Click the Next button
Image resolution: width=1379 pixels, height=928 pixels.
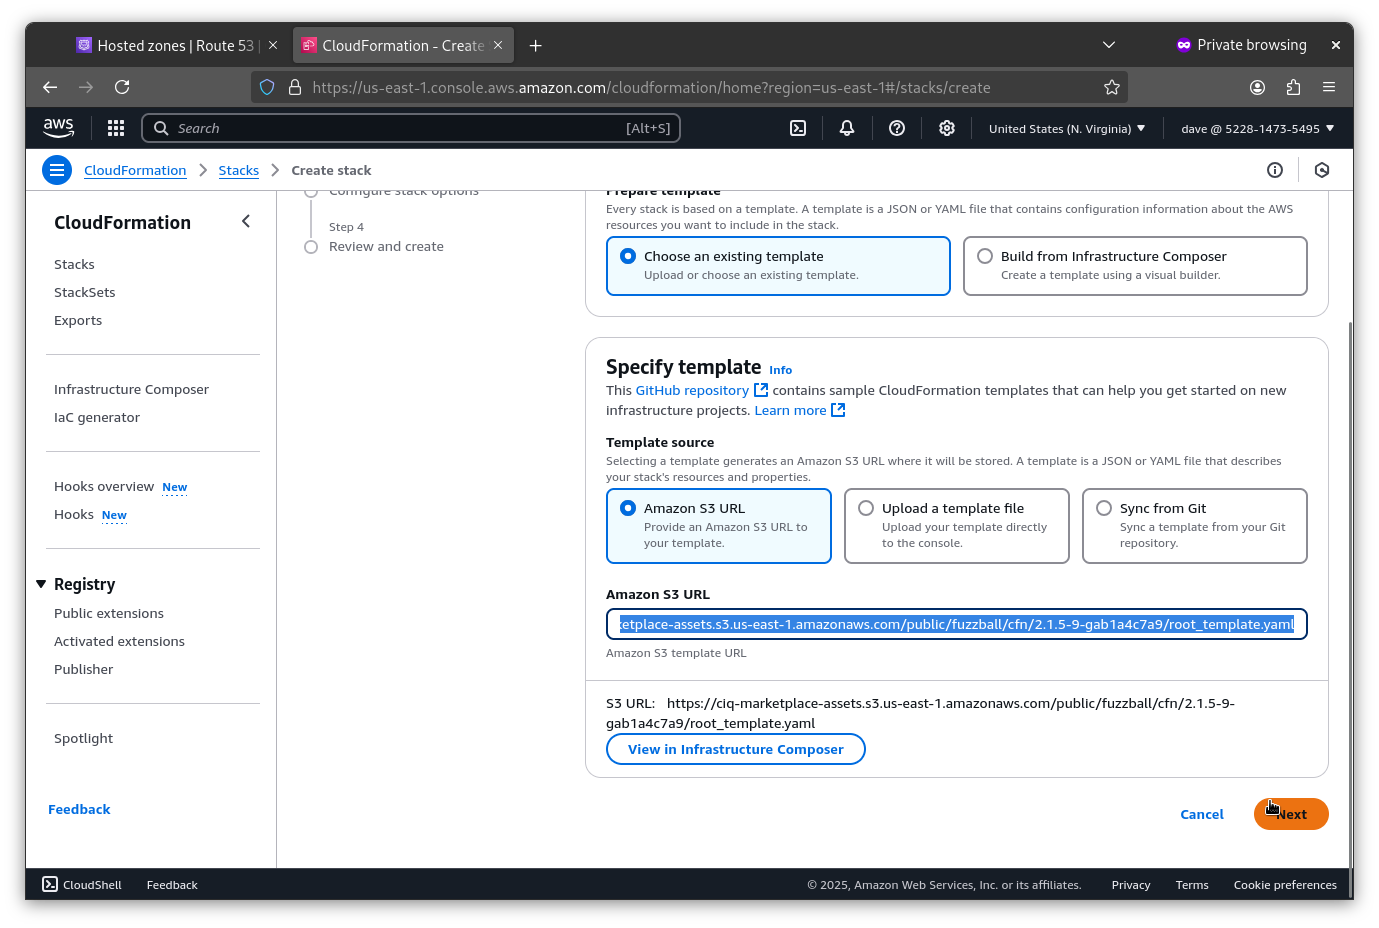point(1291,814)
